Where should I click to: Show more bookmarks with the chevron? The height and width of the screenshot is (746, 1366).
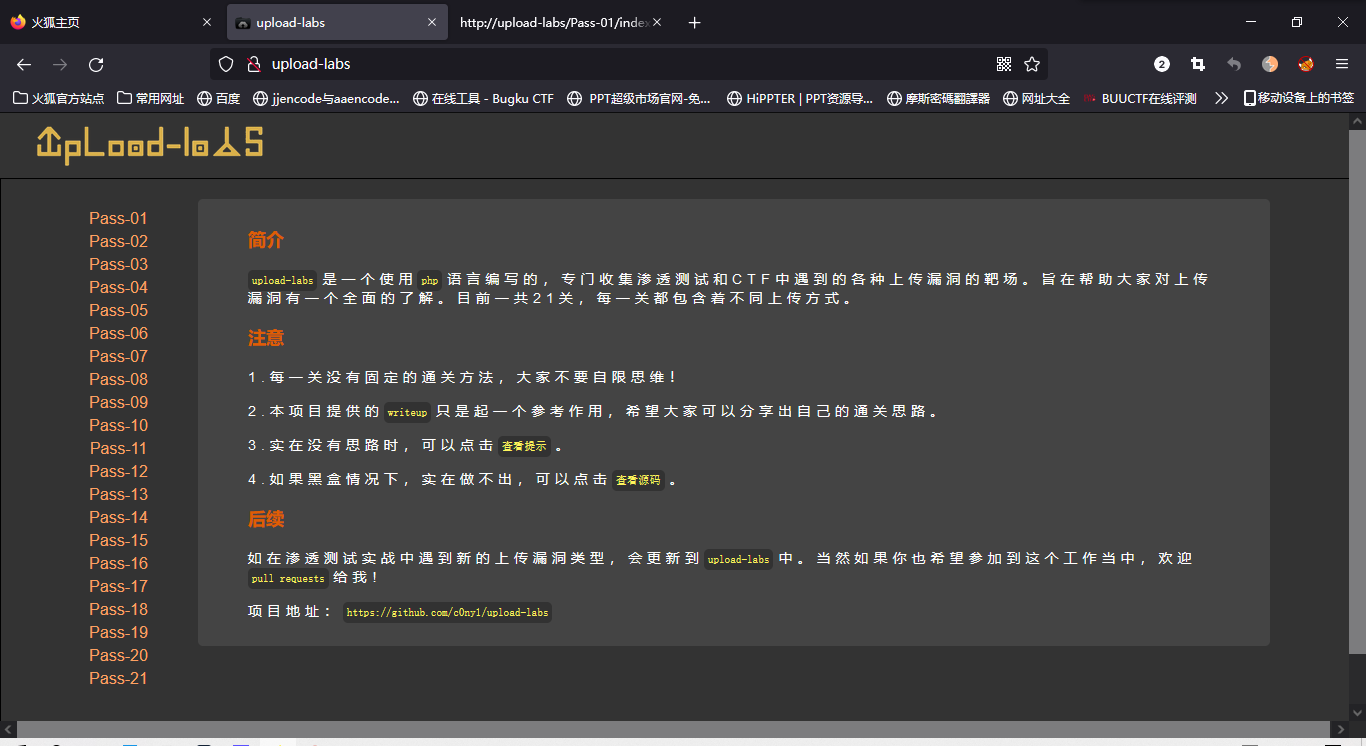(x=1221, y=98)
